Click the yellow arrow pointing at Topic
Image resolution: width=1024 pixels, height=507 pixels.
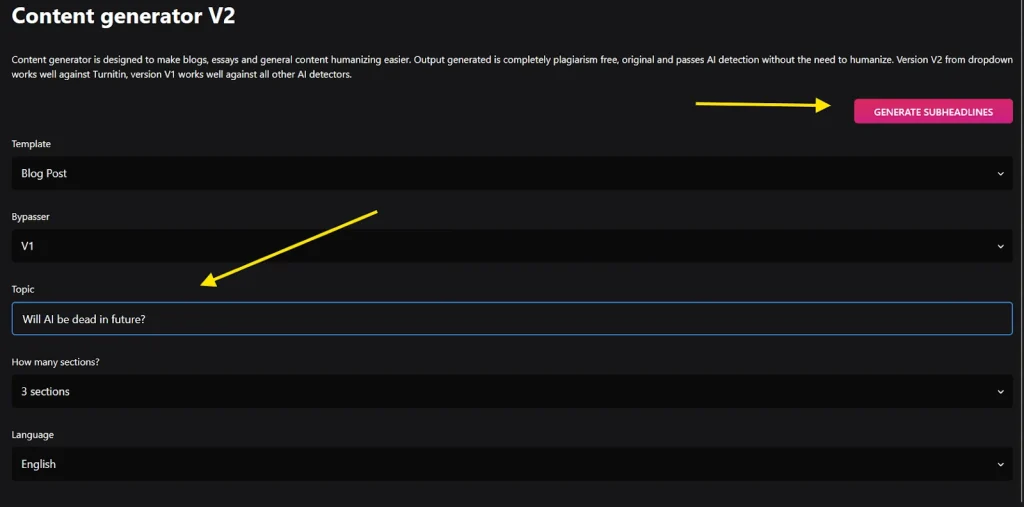[x=288, y=248]
